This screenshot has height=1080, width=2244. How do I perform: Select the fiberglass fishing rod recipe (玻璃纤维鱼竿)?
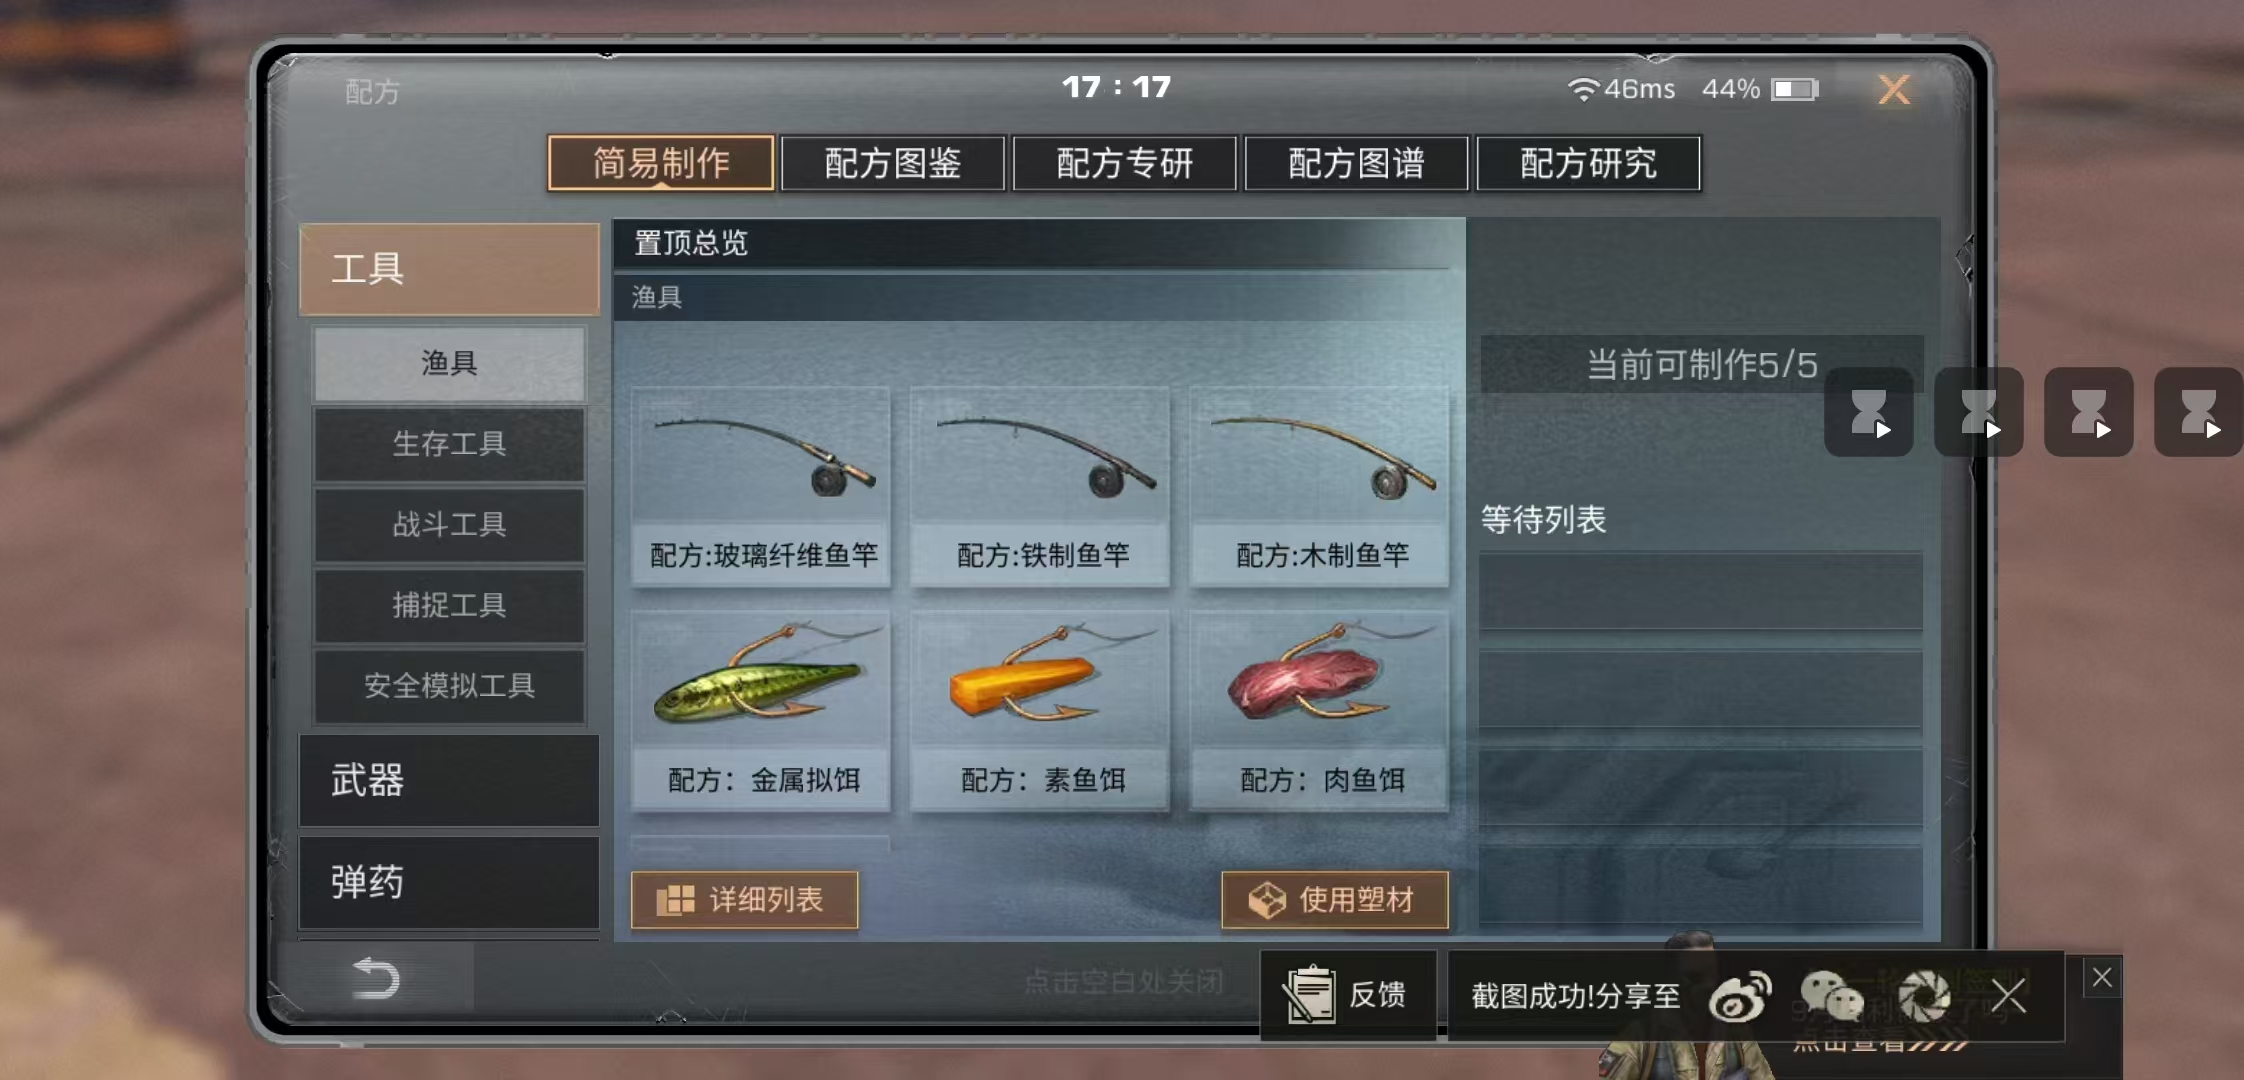[x=761, y=486]
